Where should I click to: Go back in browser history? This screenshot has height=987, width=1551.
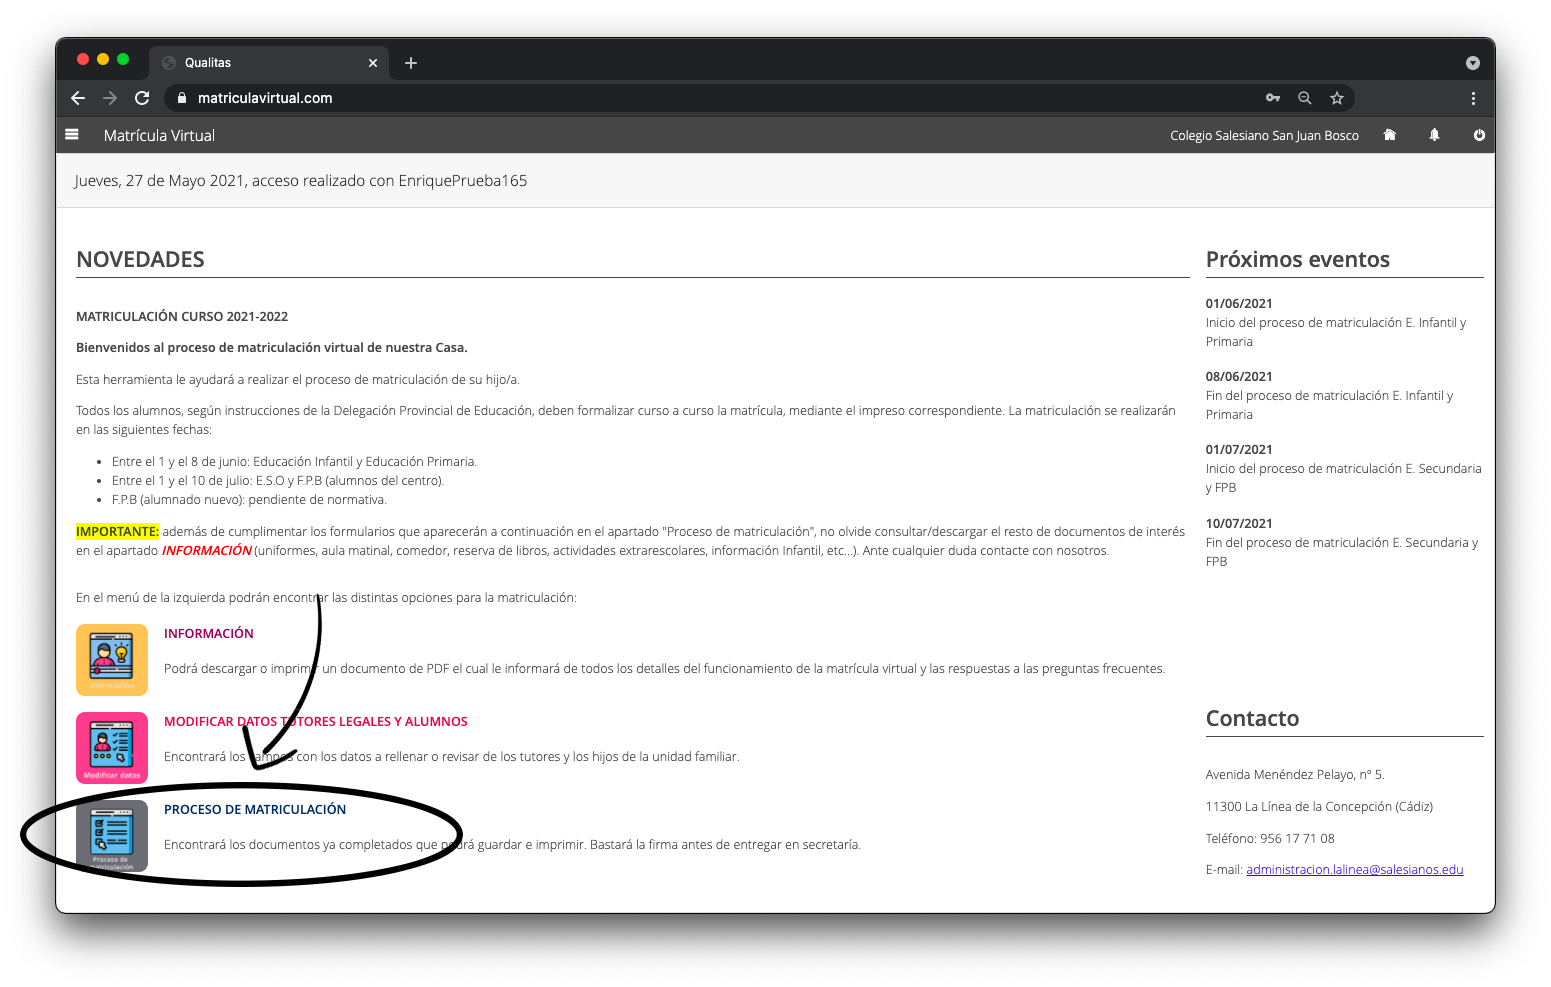click(78, 98)
